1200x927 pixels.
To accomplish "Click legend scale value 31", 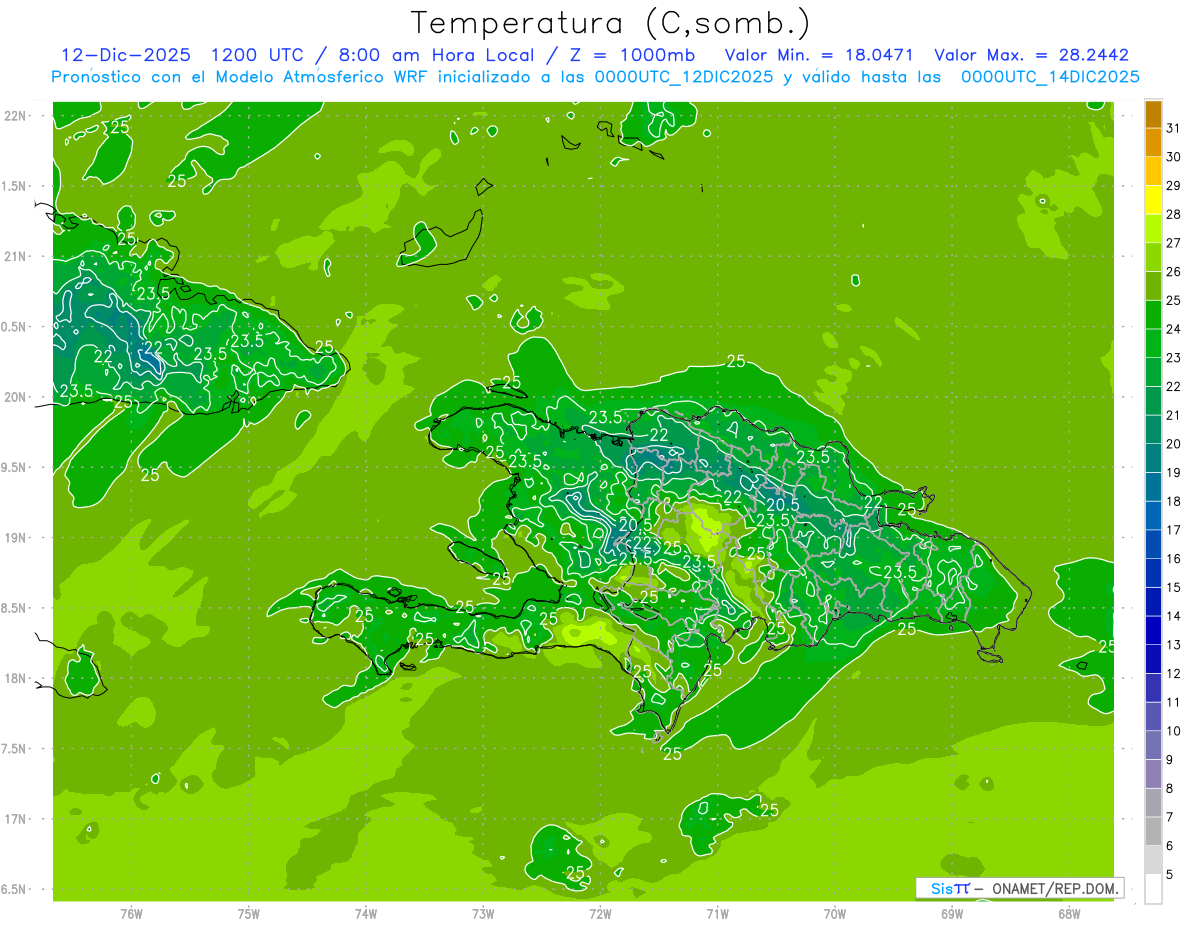I will point(1174,128).
